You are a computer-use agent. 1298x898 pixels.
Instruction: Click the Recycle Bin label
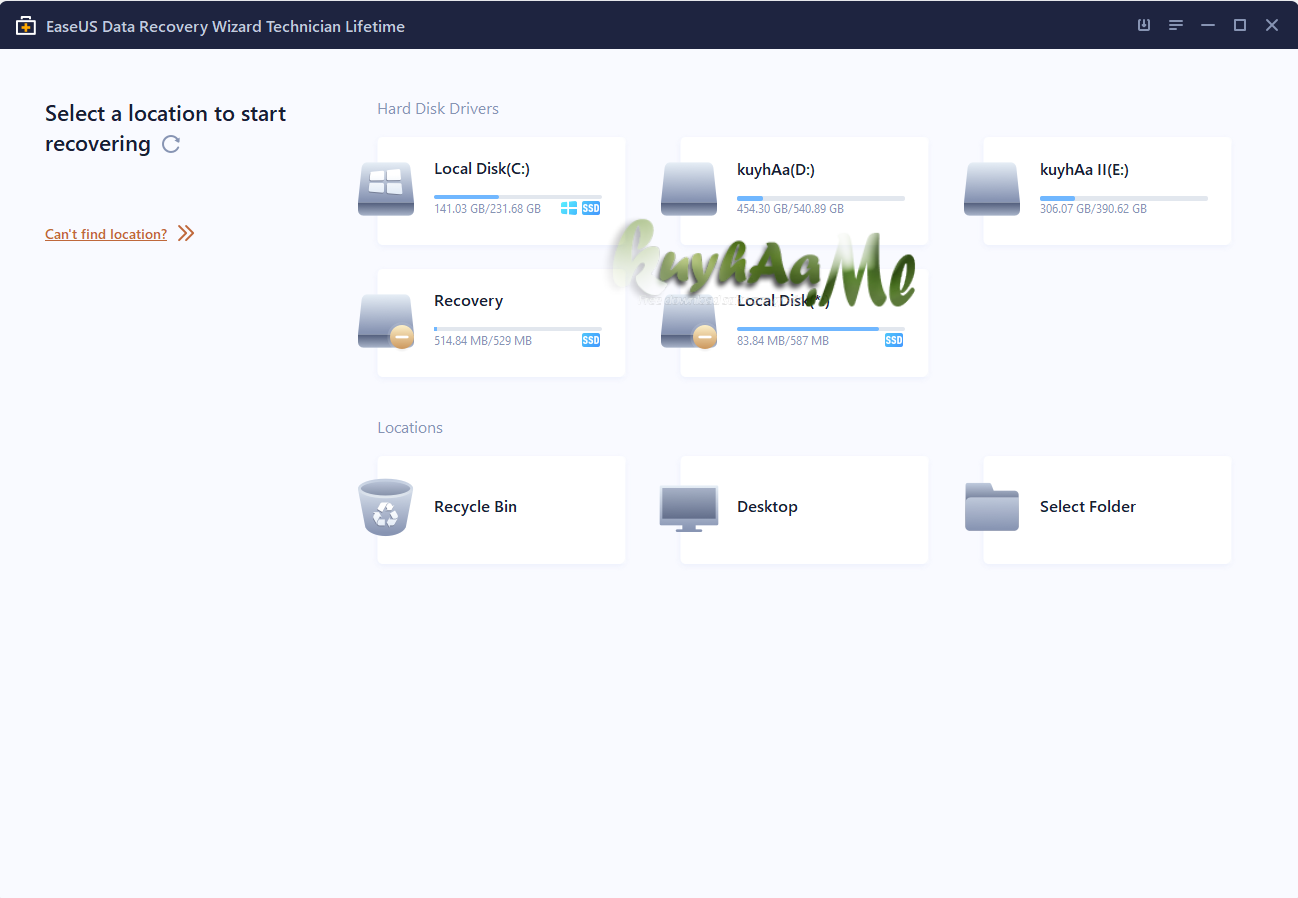click(x=475, y=507)
